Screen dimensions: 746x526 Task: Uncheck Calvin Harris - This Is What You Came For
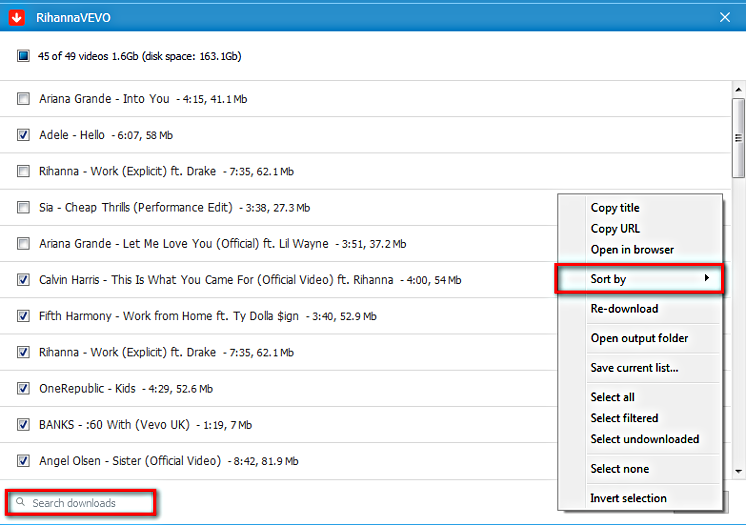click(x=23, y=280)
